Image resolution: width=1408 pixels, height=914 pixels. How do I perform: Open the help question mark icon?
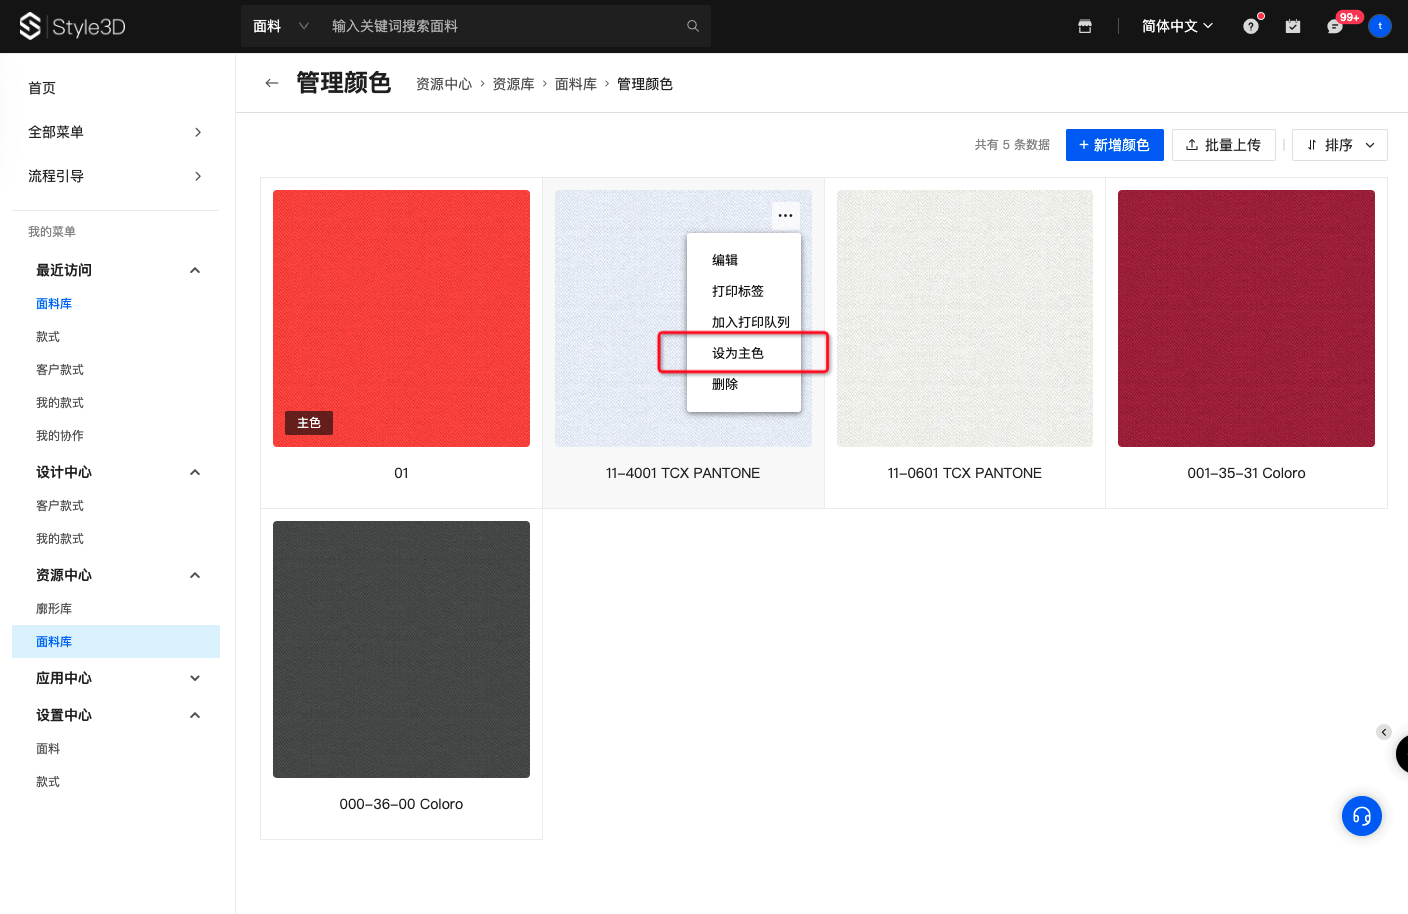coord(1251,26)
